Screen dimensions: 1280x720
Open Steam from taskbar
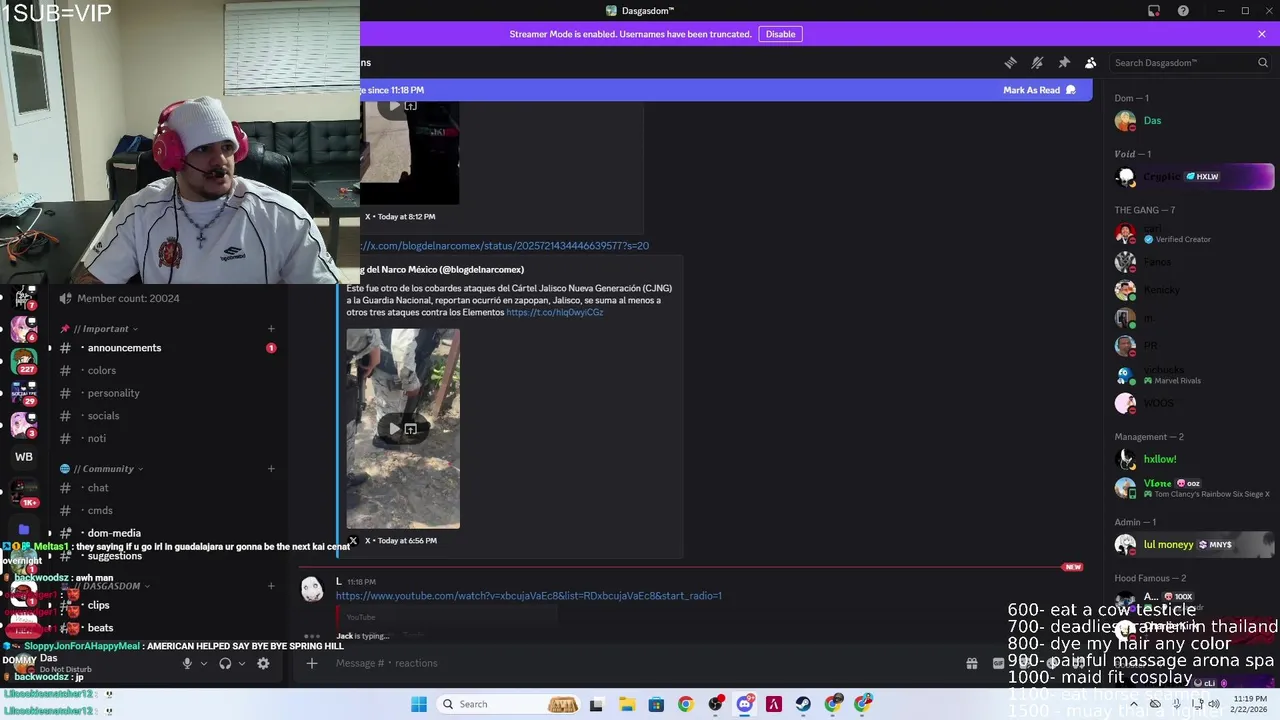click(803, 704)
